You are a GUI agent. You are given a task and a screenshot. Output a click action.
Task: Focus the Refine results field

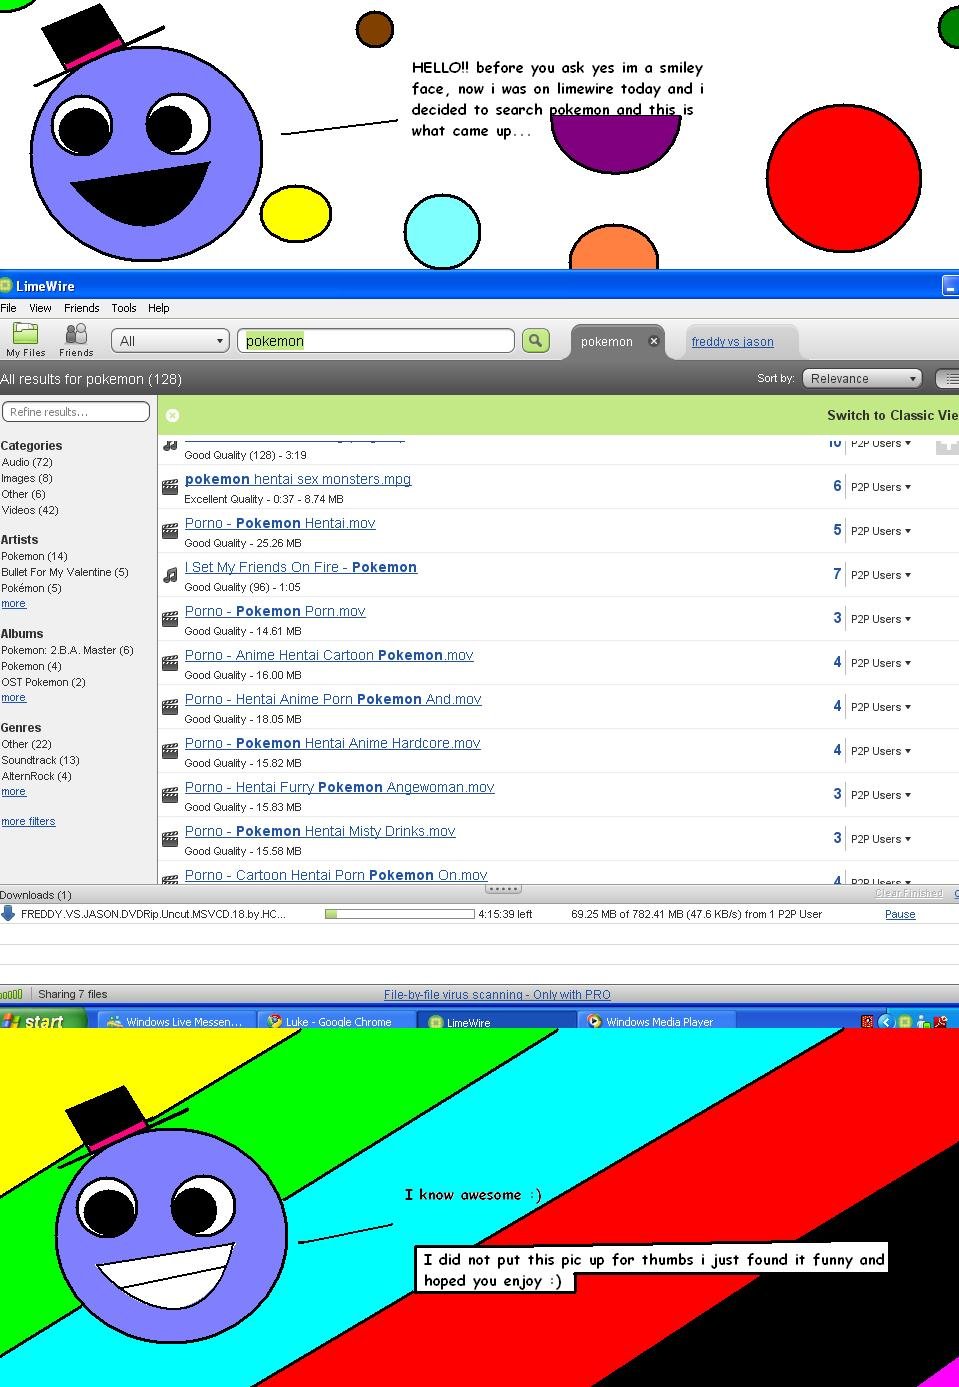pos(76,412)
